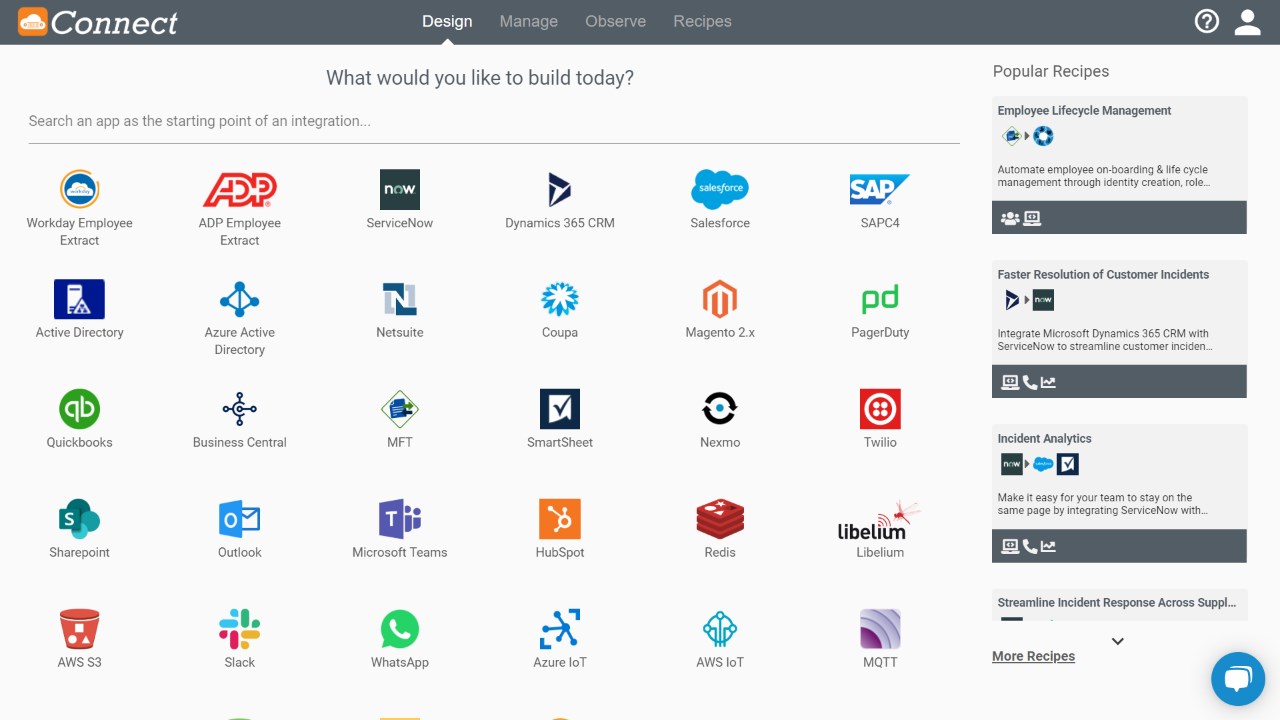This screenshot has width=1280, height=720.
Task: Choose the HubSpot app icon
Action: [x=559, y=519]
